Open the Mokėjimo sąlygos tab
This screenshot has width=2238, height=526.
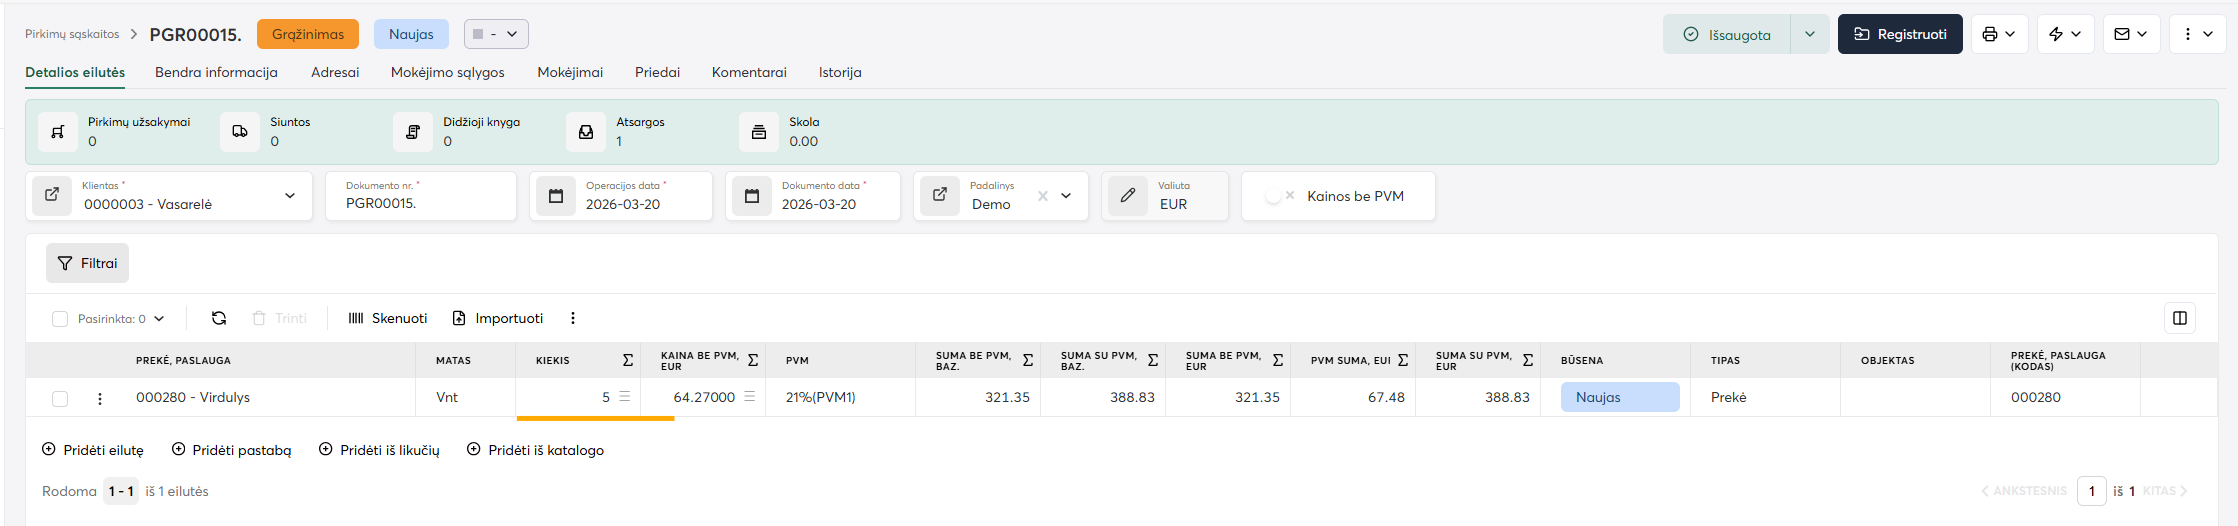point(447,72)
